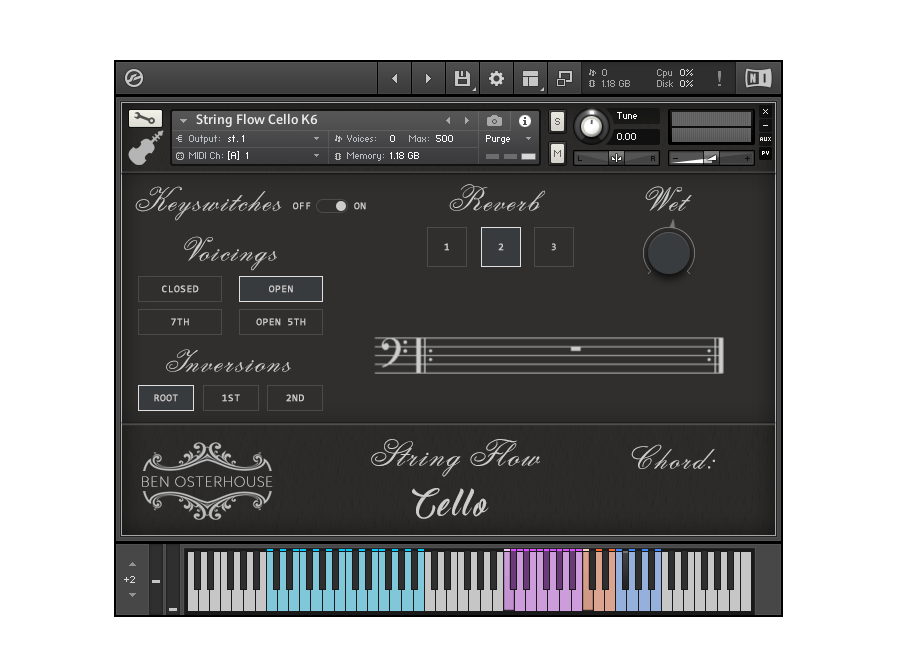Viewport: 898px width, 672px height.
Task: Open the Purge dropdown menu
Action: (509, 139)
